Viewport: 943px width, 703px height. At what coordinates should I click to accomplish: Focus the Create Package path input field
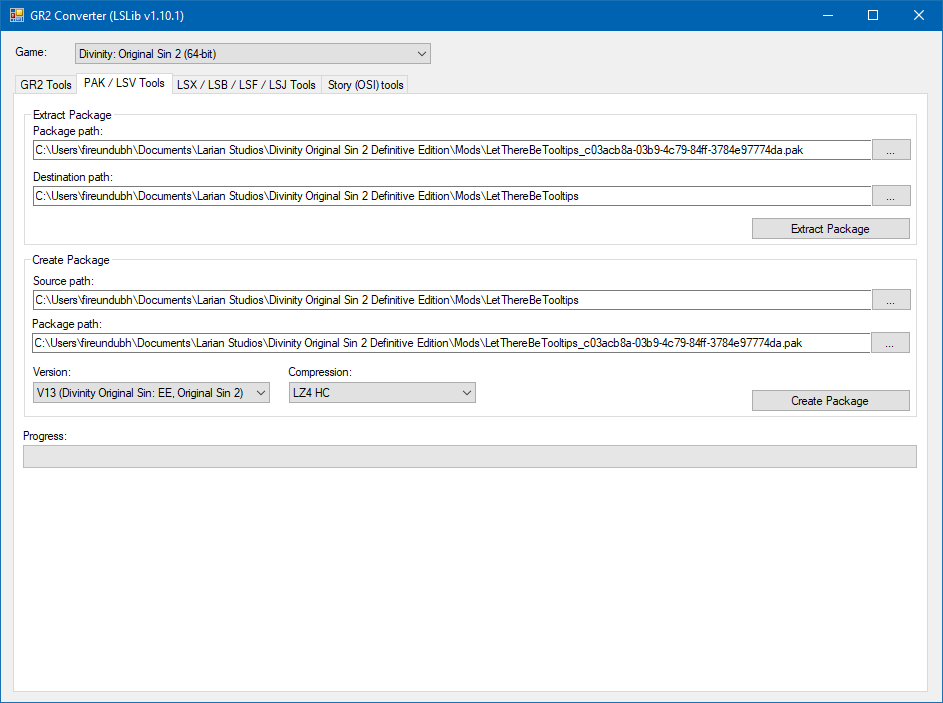[x=451, y=343]
